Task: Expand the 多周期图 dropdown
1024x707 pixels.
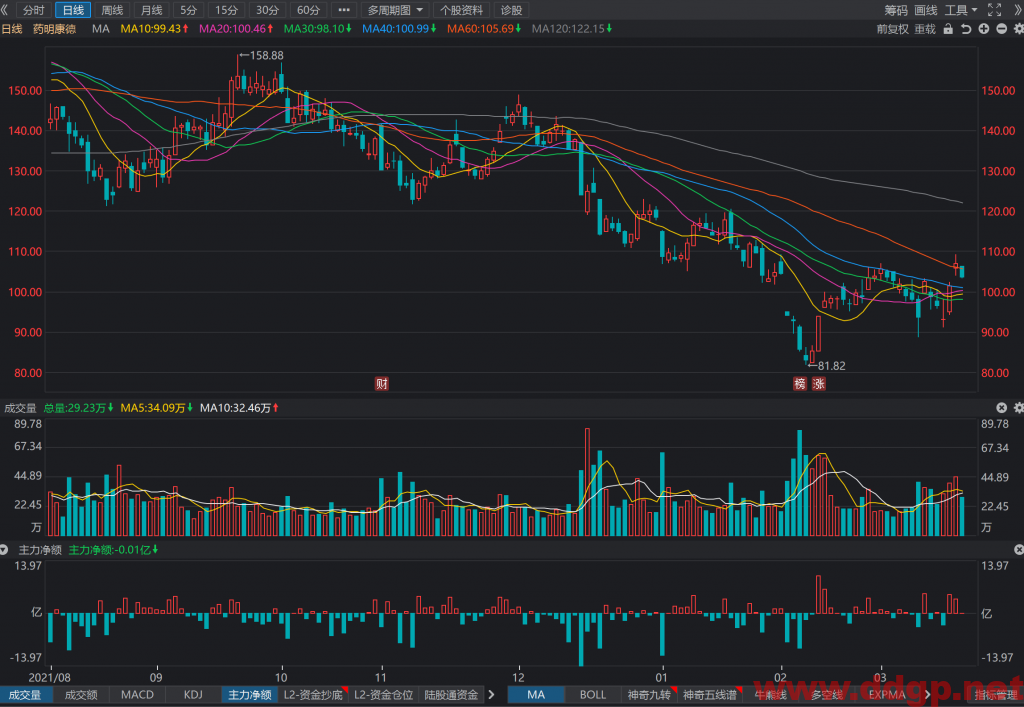Action: (x=395, y=10)
